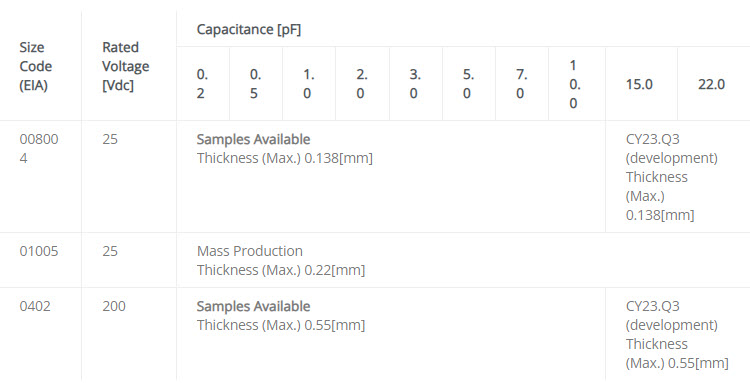Image resolution: width=750 pixels, height=383 pixels.
Task: Click the 0.5 capacitance column header
Action: (255, 84)
